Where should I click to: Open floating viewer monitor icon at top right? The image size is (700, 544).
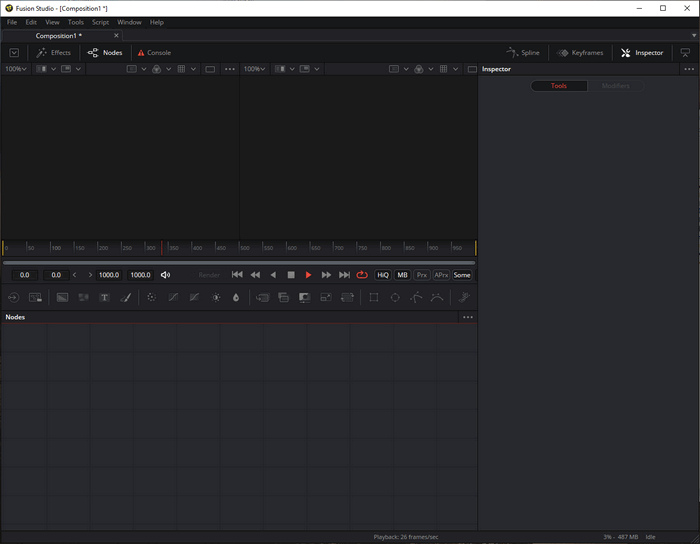point(685,53)
